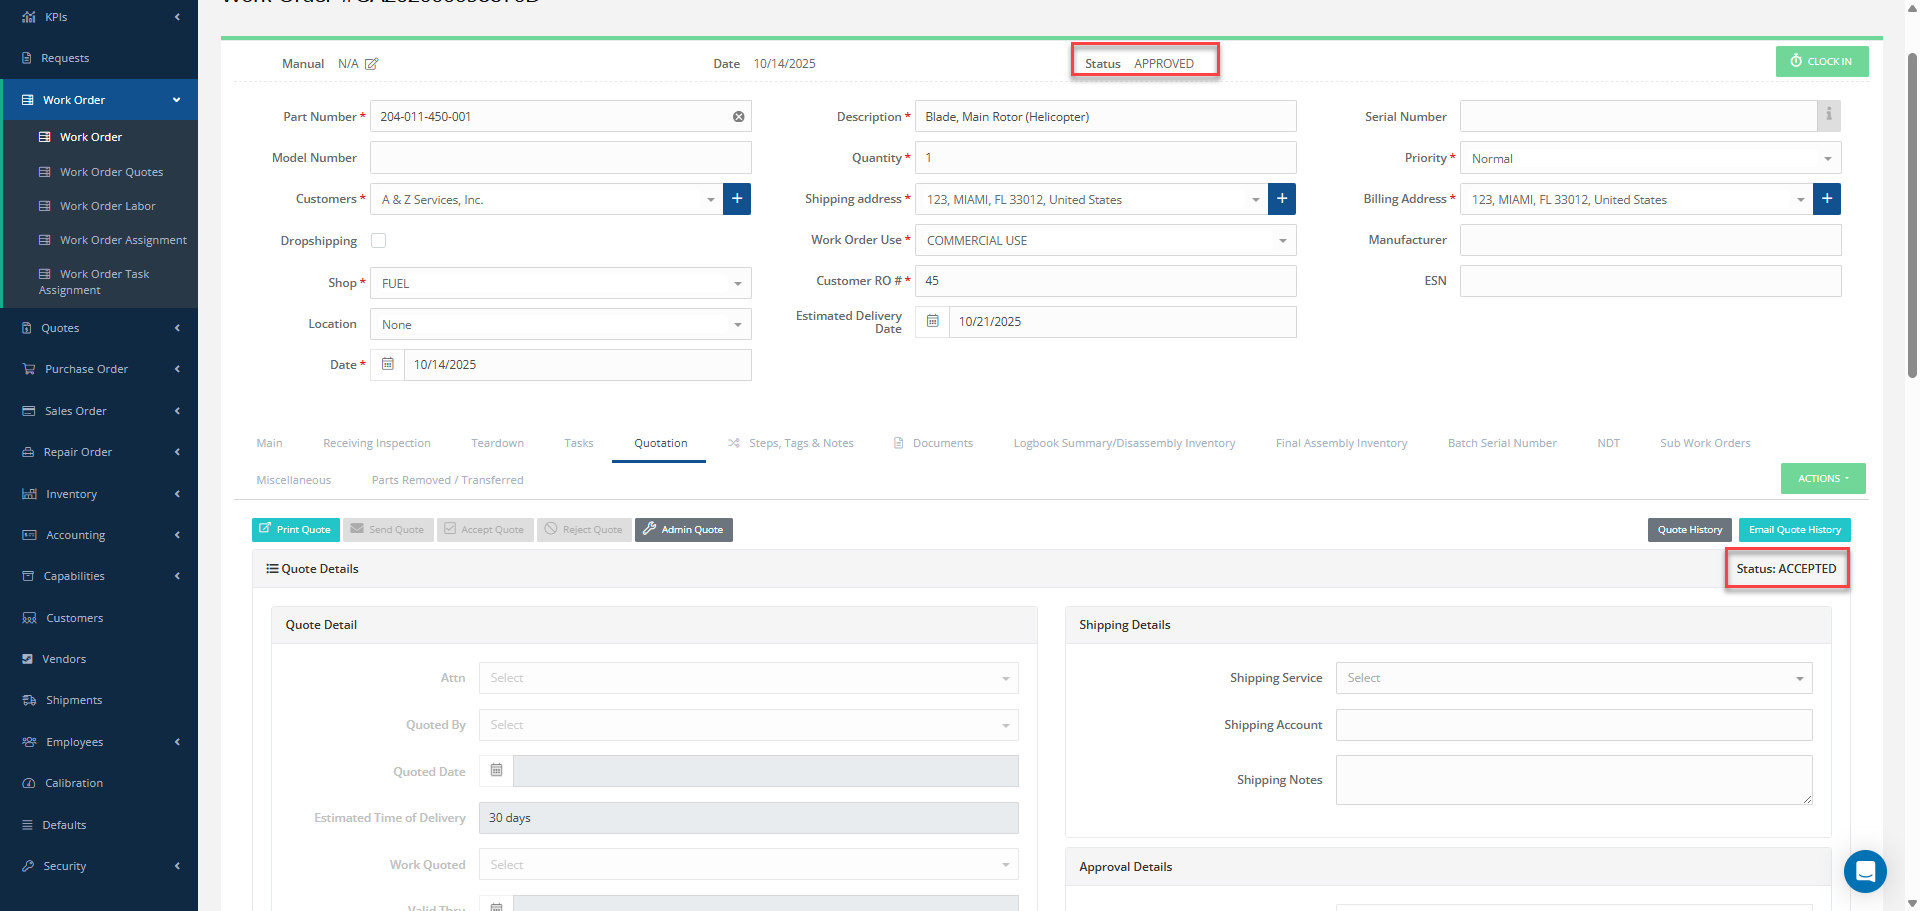Image resolution: width=1920 pixels, height=911 pixels.
Task: Open the Quote History button
Action: point(1690,530)
